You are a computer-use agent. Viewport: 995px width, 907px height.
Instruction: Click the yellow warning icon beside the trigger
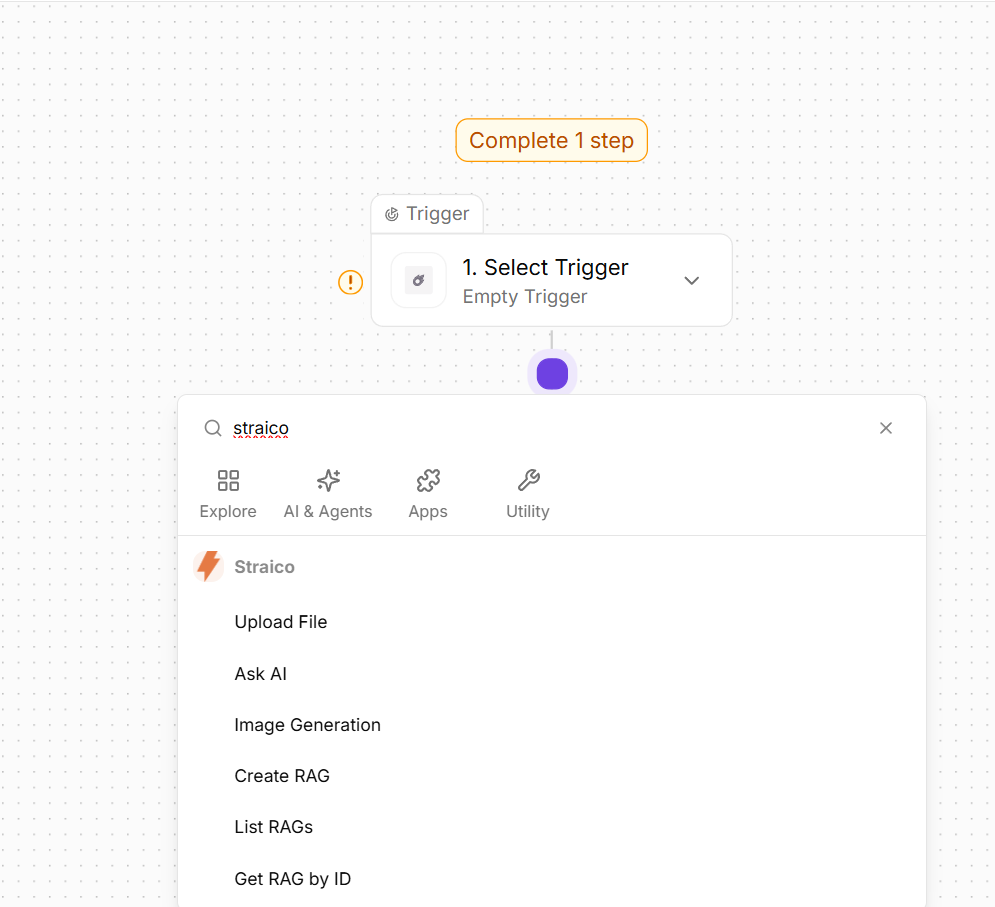350,282
